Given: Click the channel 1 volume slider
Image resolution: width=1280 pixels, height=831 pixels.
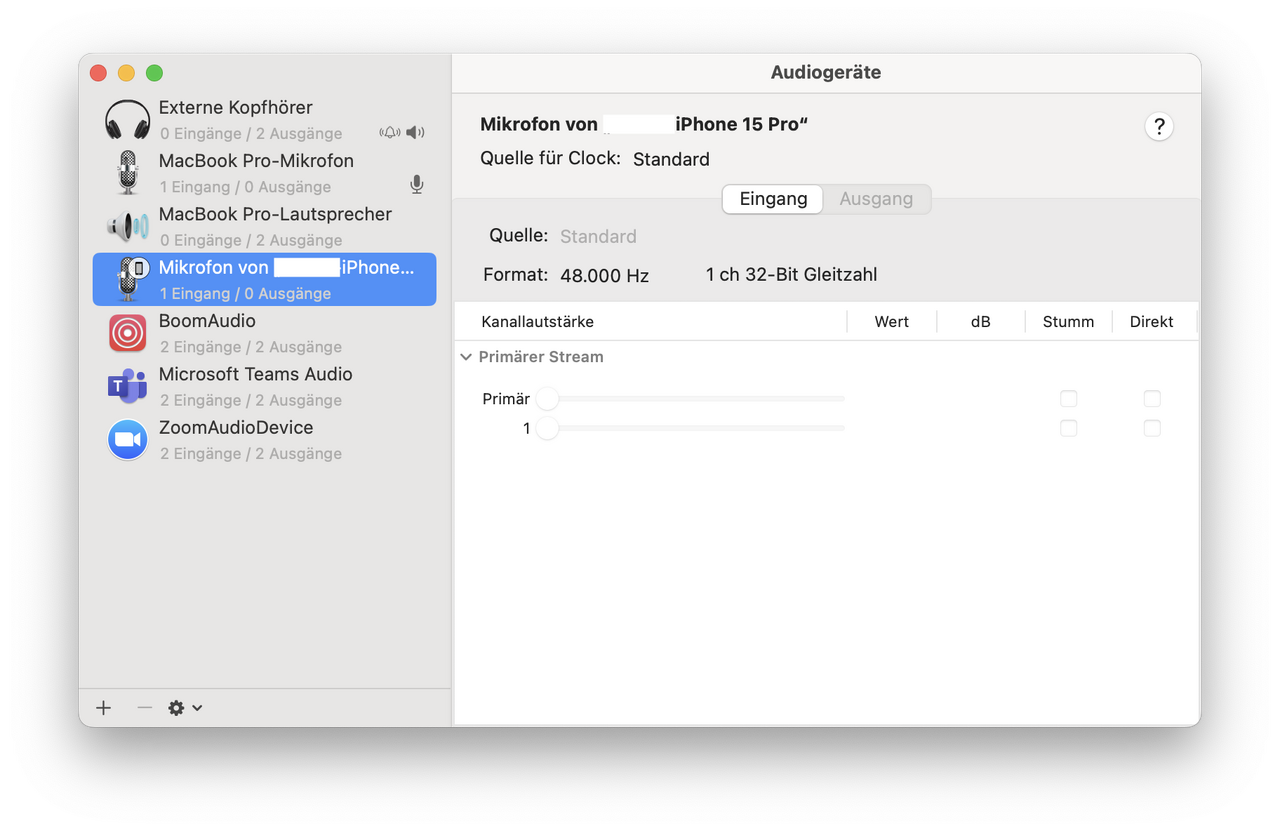Looking at the screenshot, I should [690, 428].
